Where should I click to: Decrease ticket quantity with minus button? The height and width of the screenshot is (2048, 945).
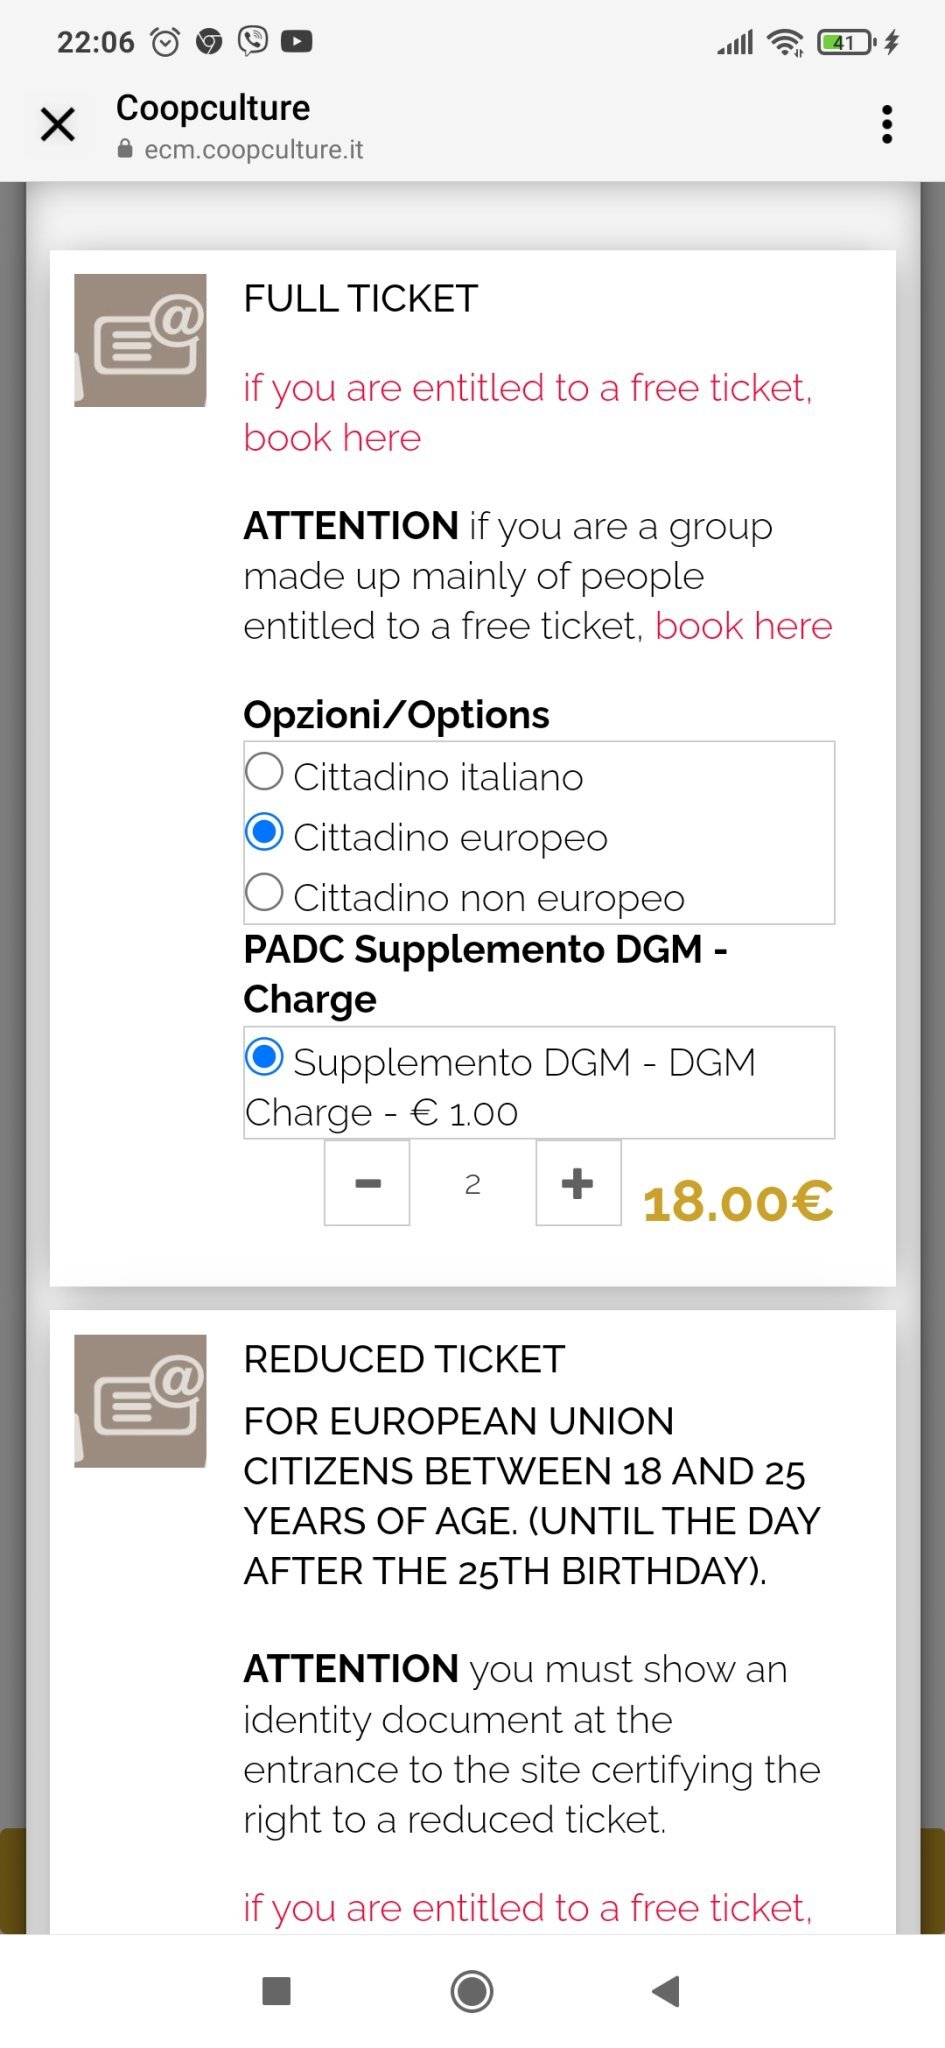(x=367, y=1183)
